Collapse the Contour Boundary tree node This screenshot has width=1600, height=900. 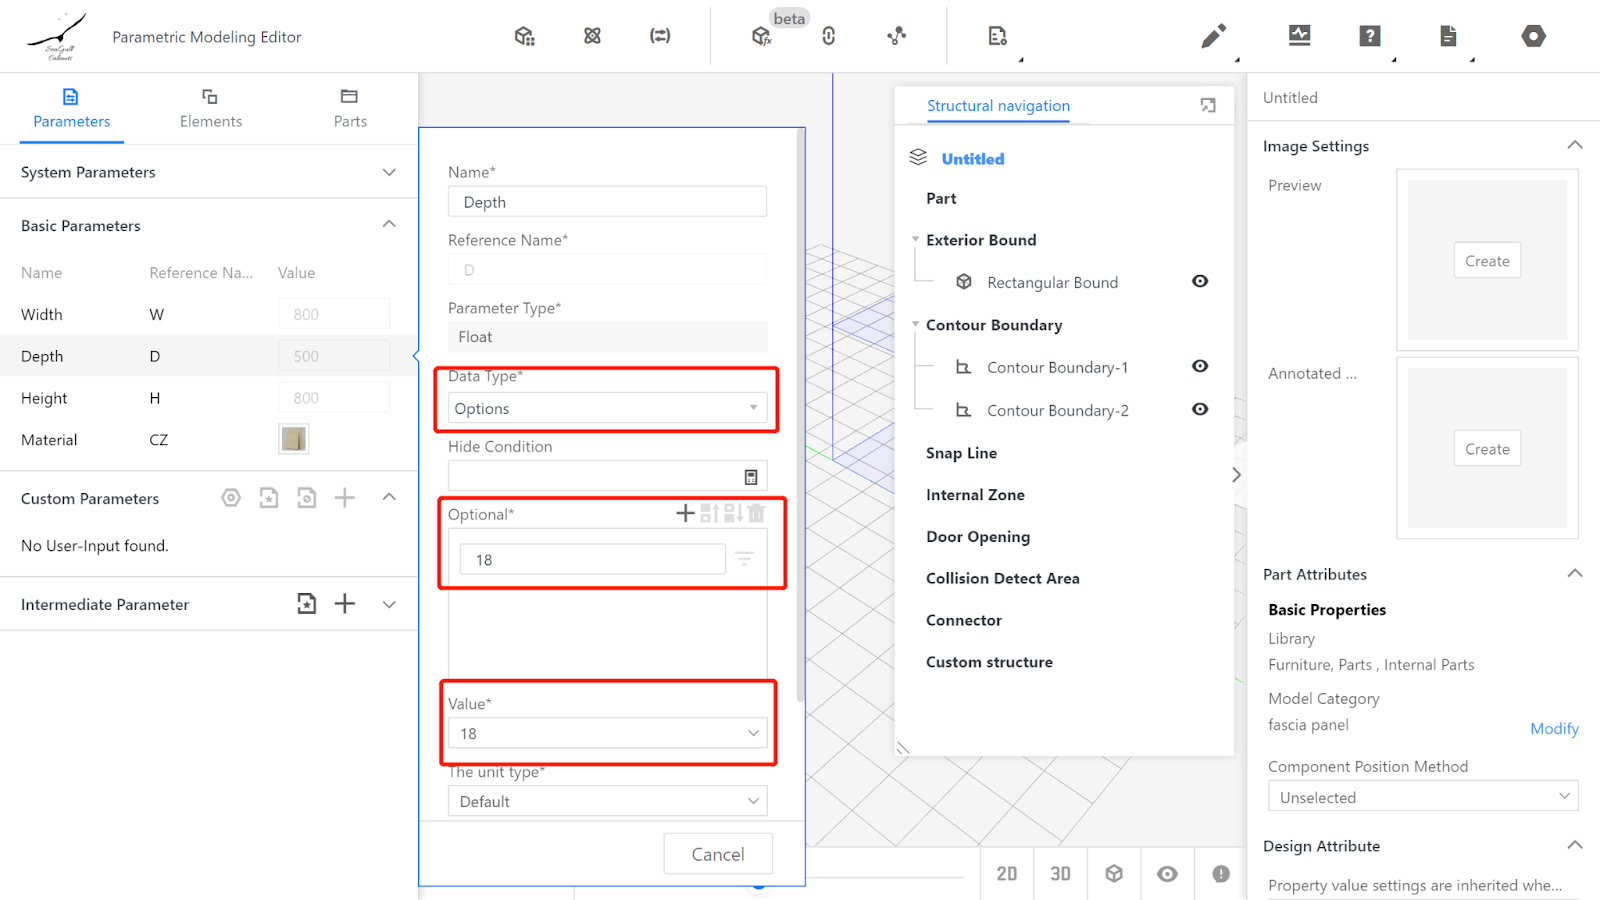pyautogui.click(x=915, y=325)
